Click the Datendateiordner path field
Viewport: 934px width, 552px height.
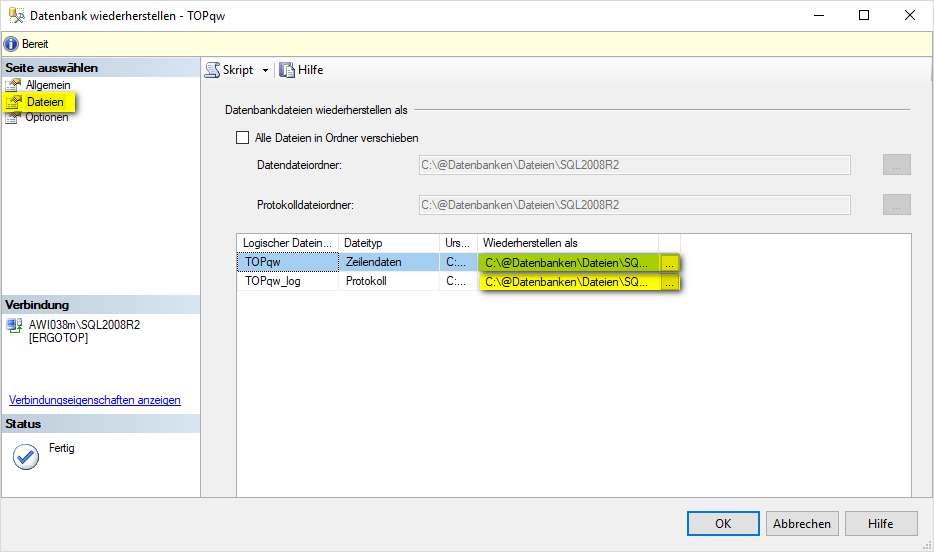point(633,165)
